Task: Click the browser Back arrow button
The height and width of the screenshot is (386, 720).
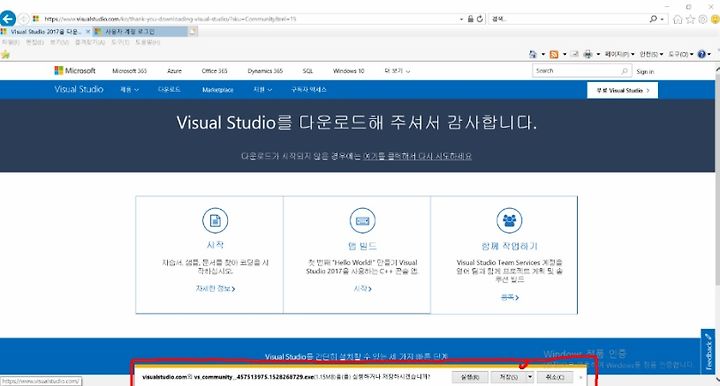Action: click(8, 19)
